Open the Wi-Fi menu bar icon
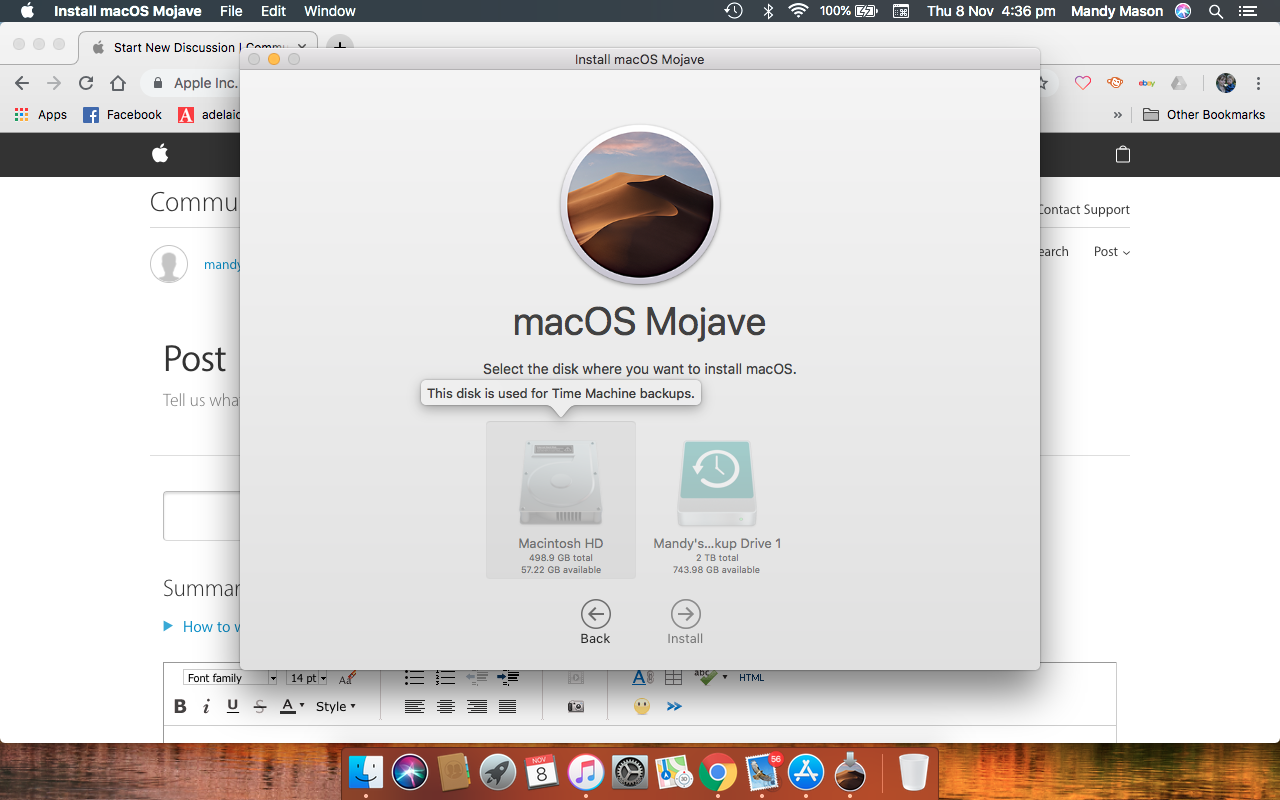 click(798, 11)
